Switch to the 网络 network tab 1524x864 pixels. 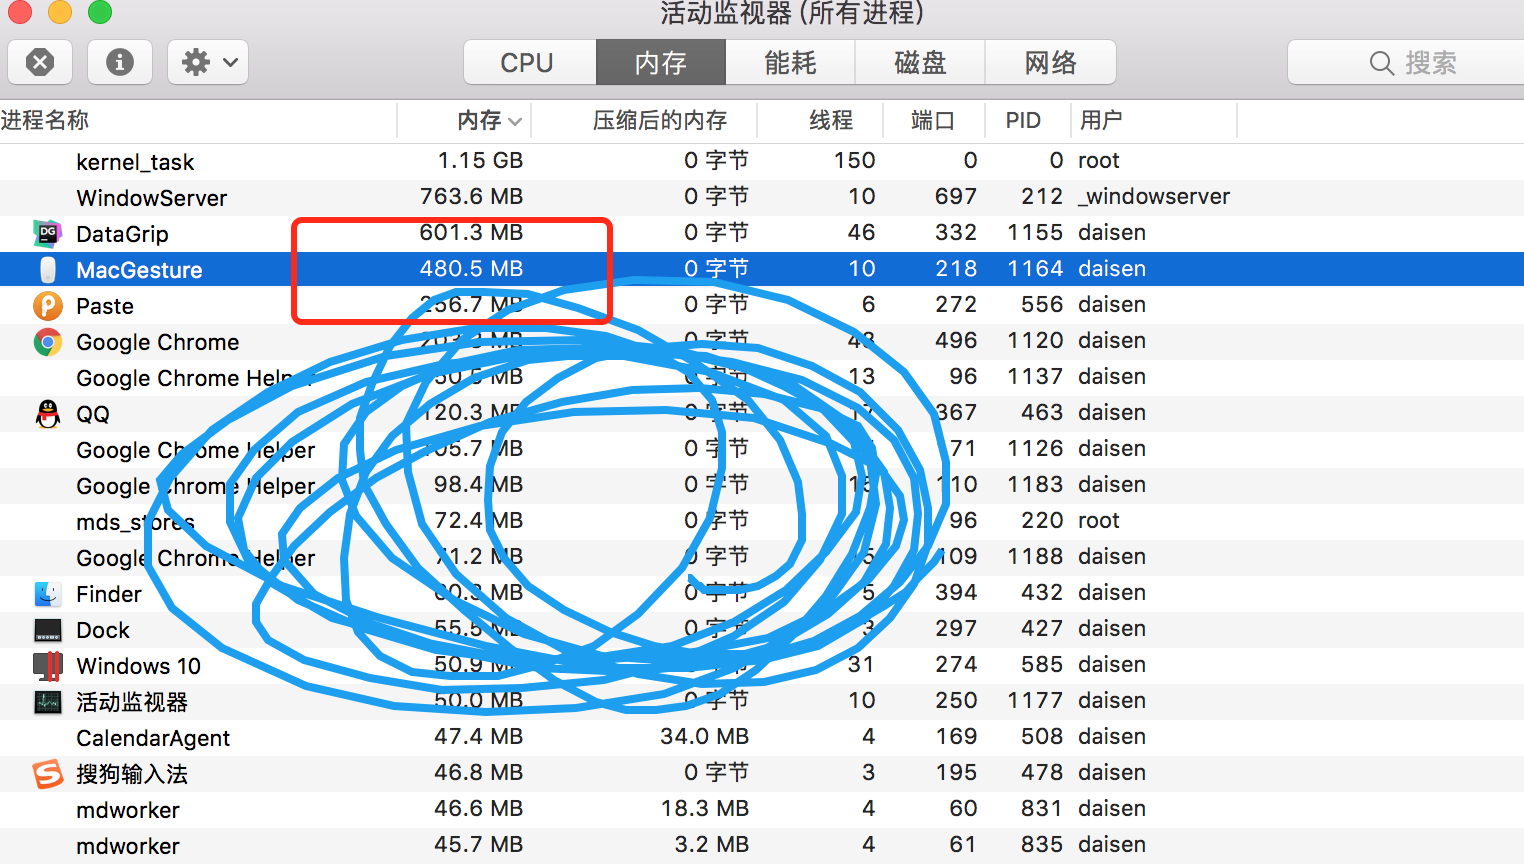1050,63
